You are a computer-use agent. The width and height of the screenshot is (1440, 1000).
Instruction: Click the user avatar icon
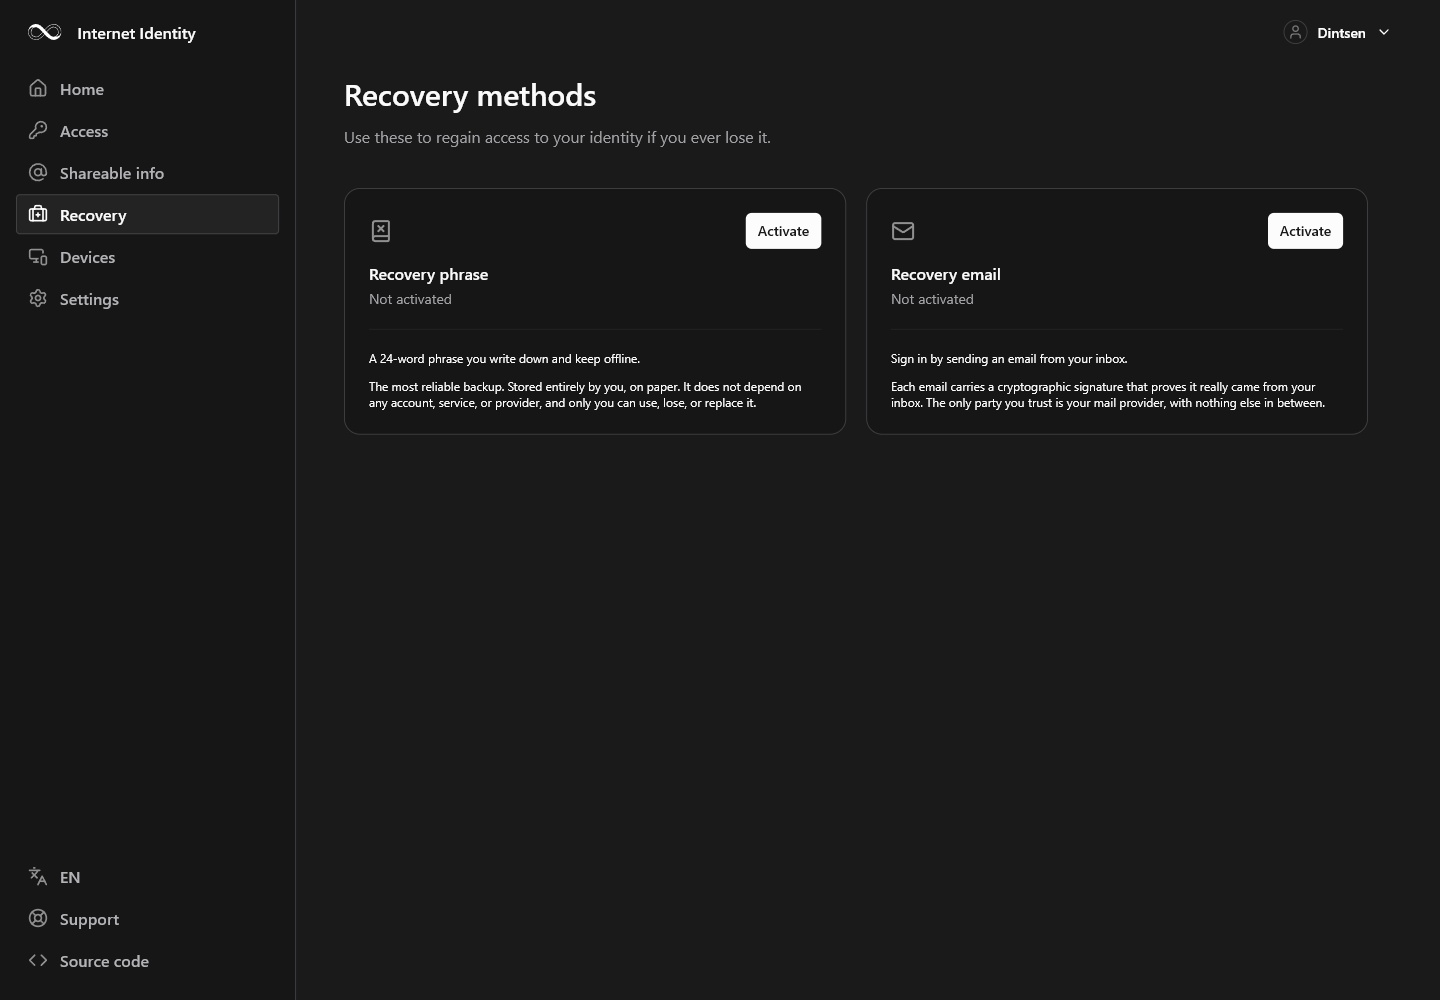[x=1295, y=32]
